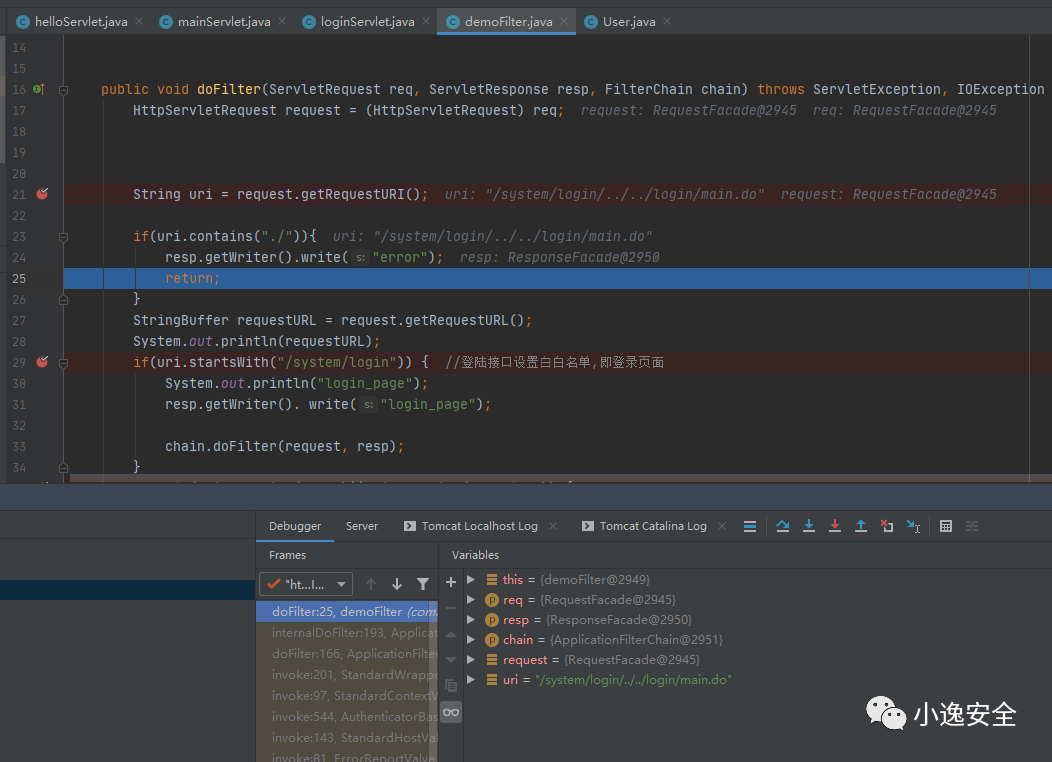Click the Step Out debug icon
Screen dimensions: 1052x762
pyautogui.click(x=861, y=527)
